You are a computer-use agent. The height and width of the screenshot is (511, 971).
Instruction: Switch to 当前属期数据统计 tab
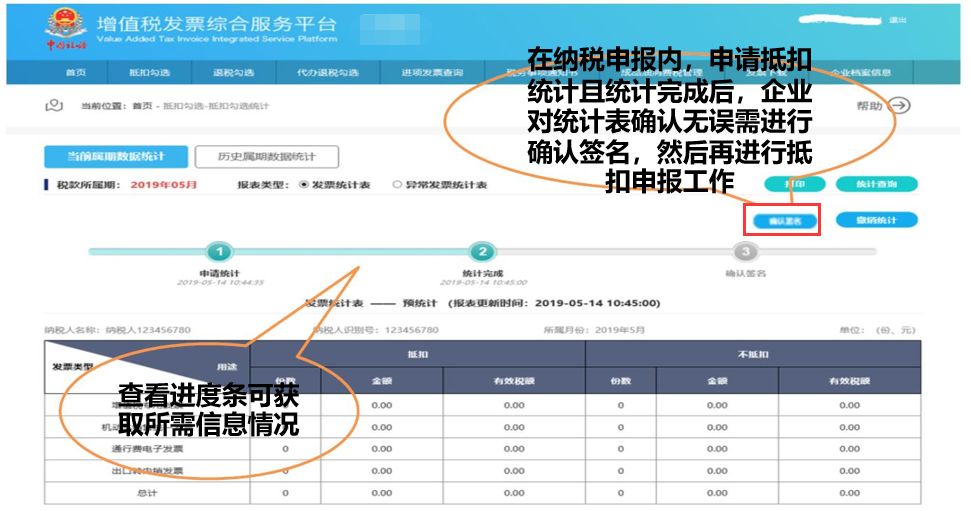tap(115, 157)
